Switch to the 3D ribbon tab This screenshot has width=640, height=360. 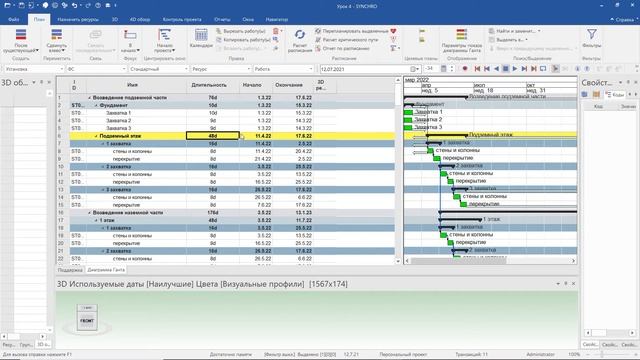pos(115,19)
